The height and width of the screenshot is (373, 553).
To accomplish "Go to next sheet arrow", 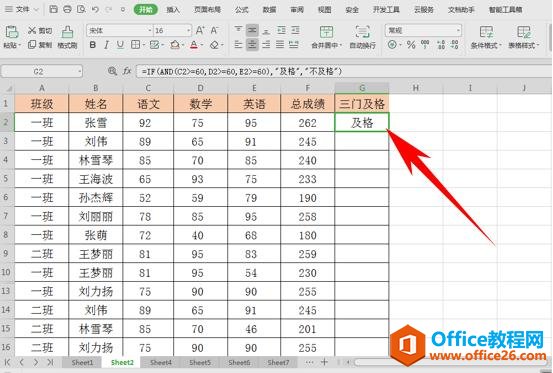I will pos(36,362).
